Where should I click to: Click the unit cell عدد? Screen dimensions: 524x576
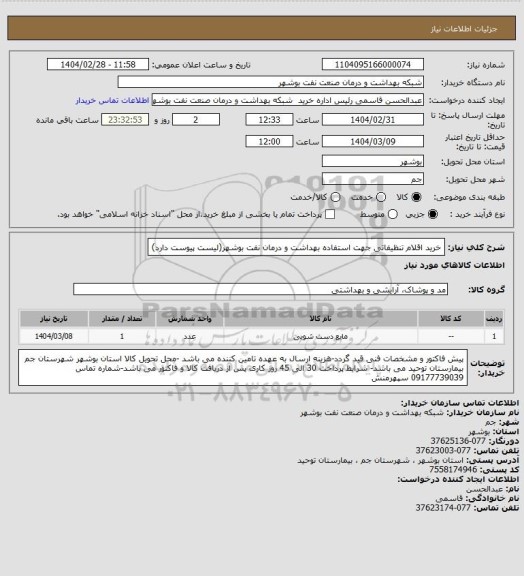coord(190,336)
